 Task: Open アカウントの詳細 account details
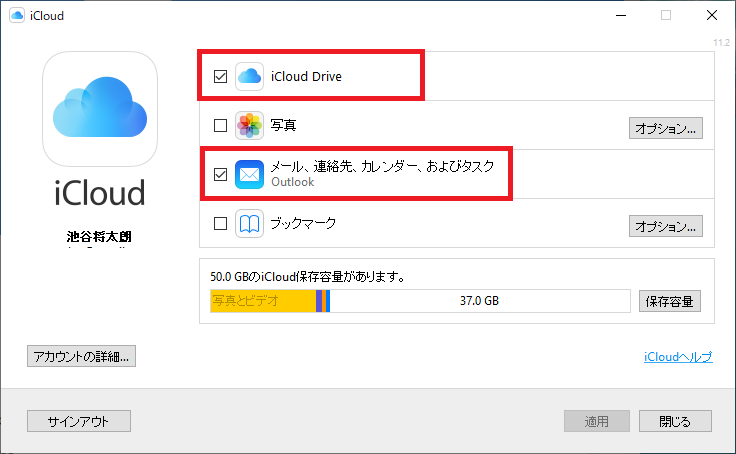81,356
